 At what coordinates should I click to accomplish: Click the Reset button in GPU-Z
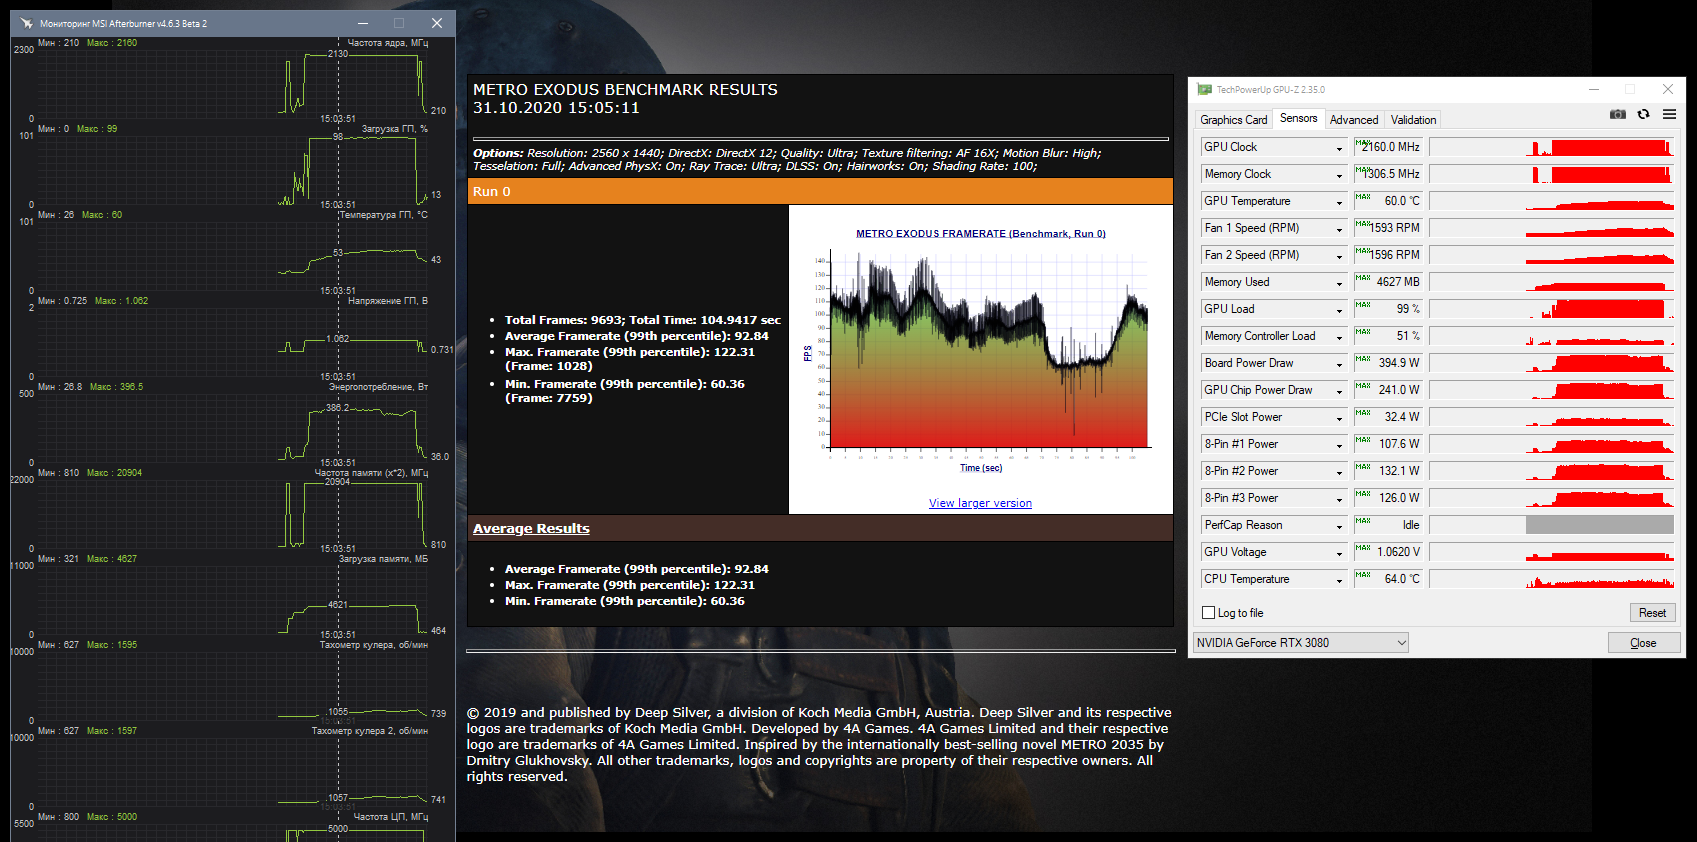(x=1652, y=613)
